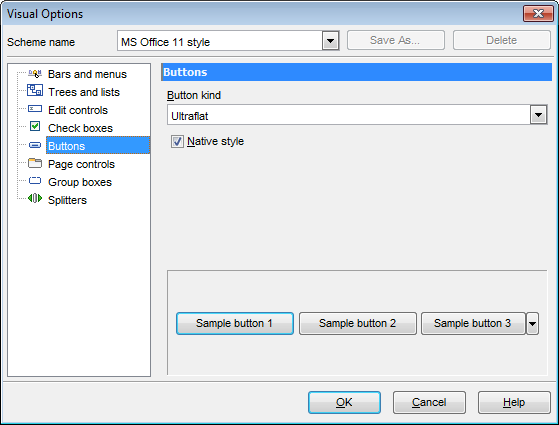Image resolution: width=559 pixels, height=425 pixels.
Task: Click the Scheme name label
Action: (41, 42)
